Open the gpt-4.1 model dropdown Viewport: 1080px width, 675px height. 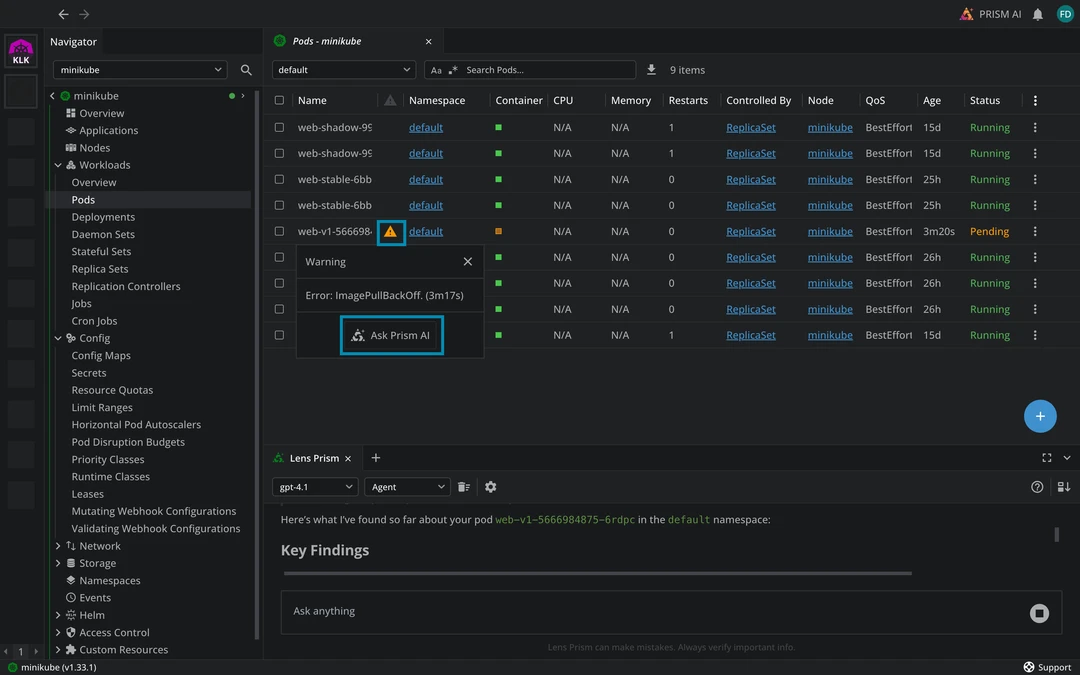click(x=315, y=487)
